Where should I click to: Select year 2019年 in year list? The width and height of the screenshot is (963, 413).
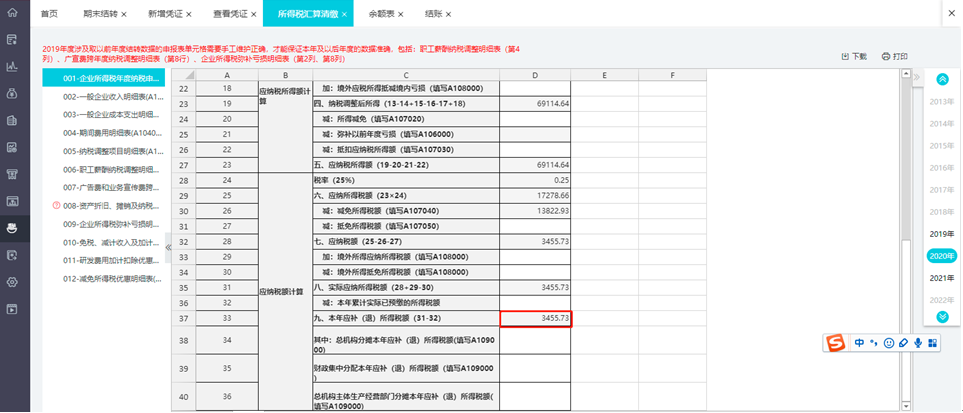tap(942, 234)
